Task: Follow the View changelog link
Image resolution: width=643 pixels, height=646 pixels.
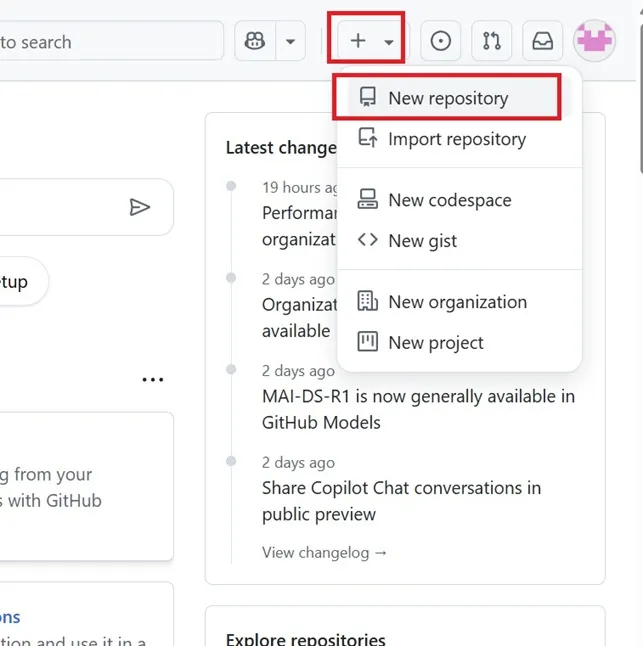Action: [324, 552]
